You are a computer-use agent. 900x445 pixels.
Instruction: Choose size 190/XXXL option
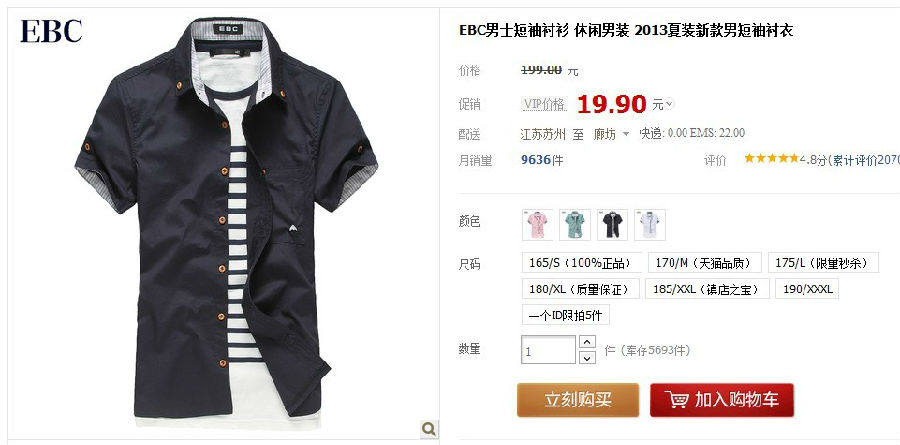(x=807, y=289)
